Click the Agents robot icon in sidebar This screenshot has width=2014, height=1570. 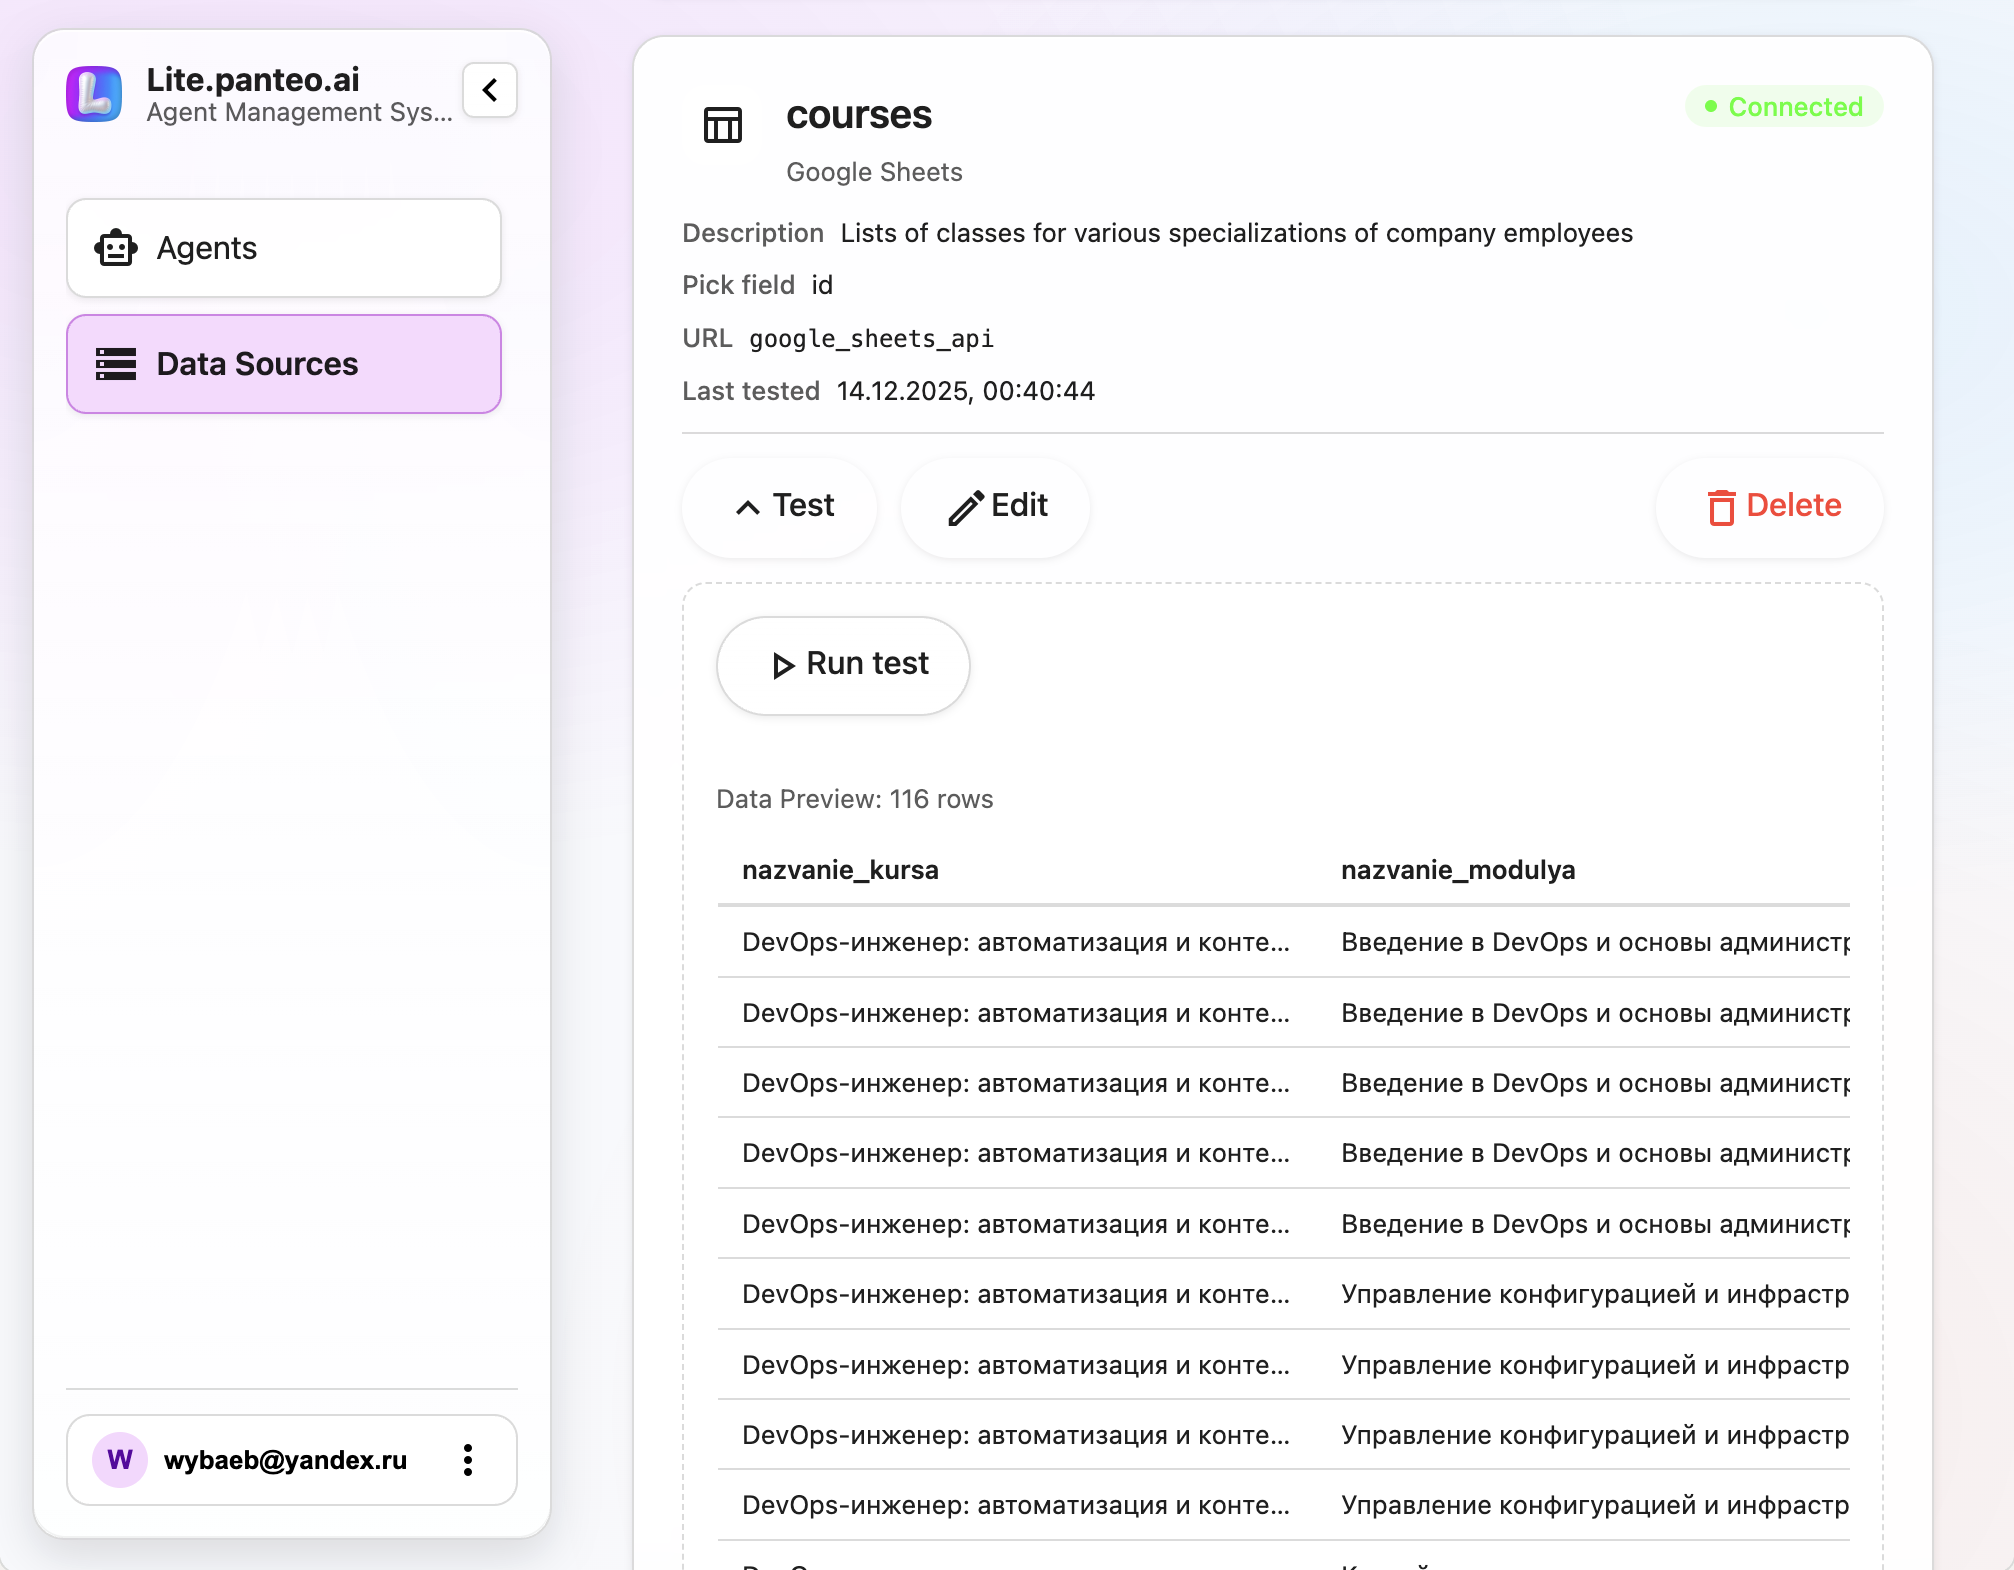116,247
